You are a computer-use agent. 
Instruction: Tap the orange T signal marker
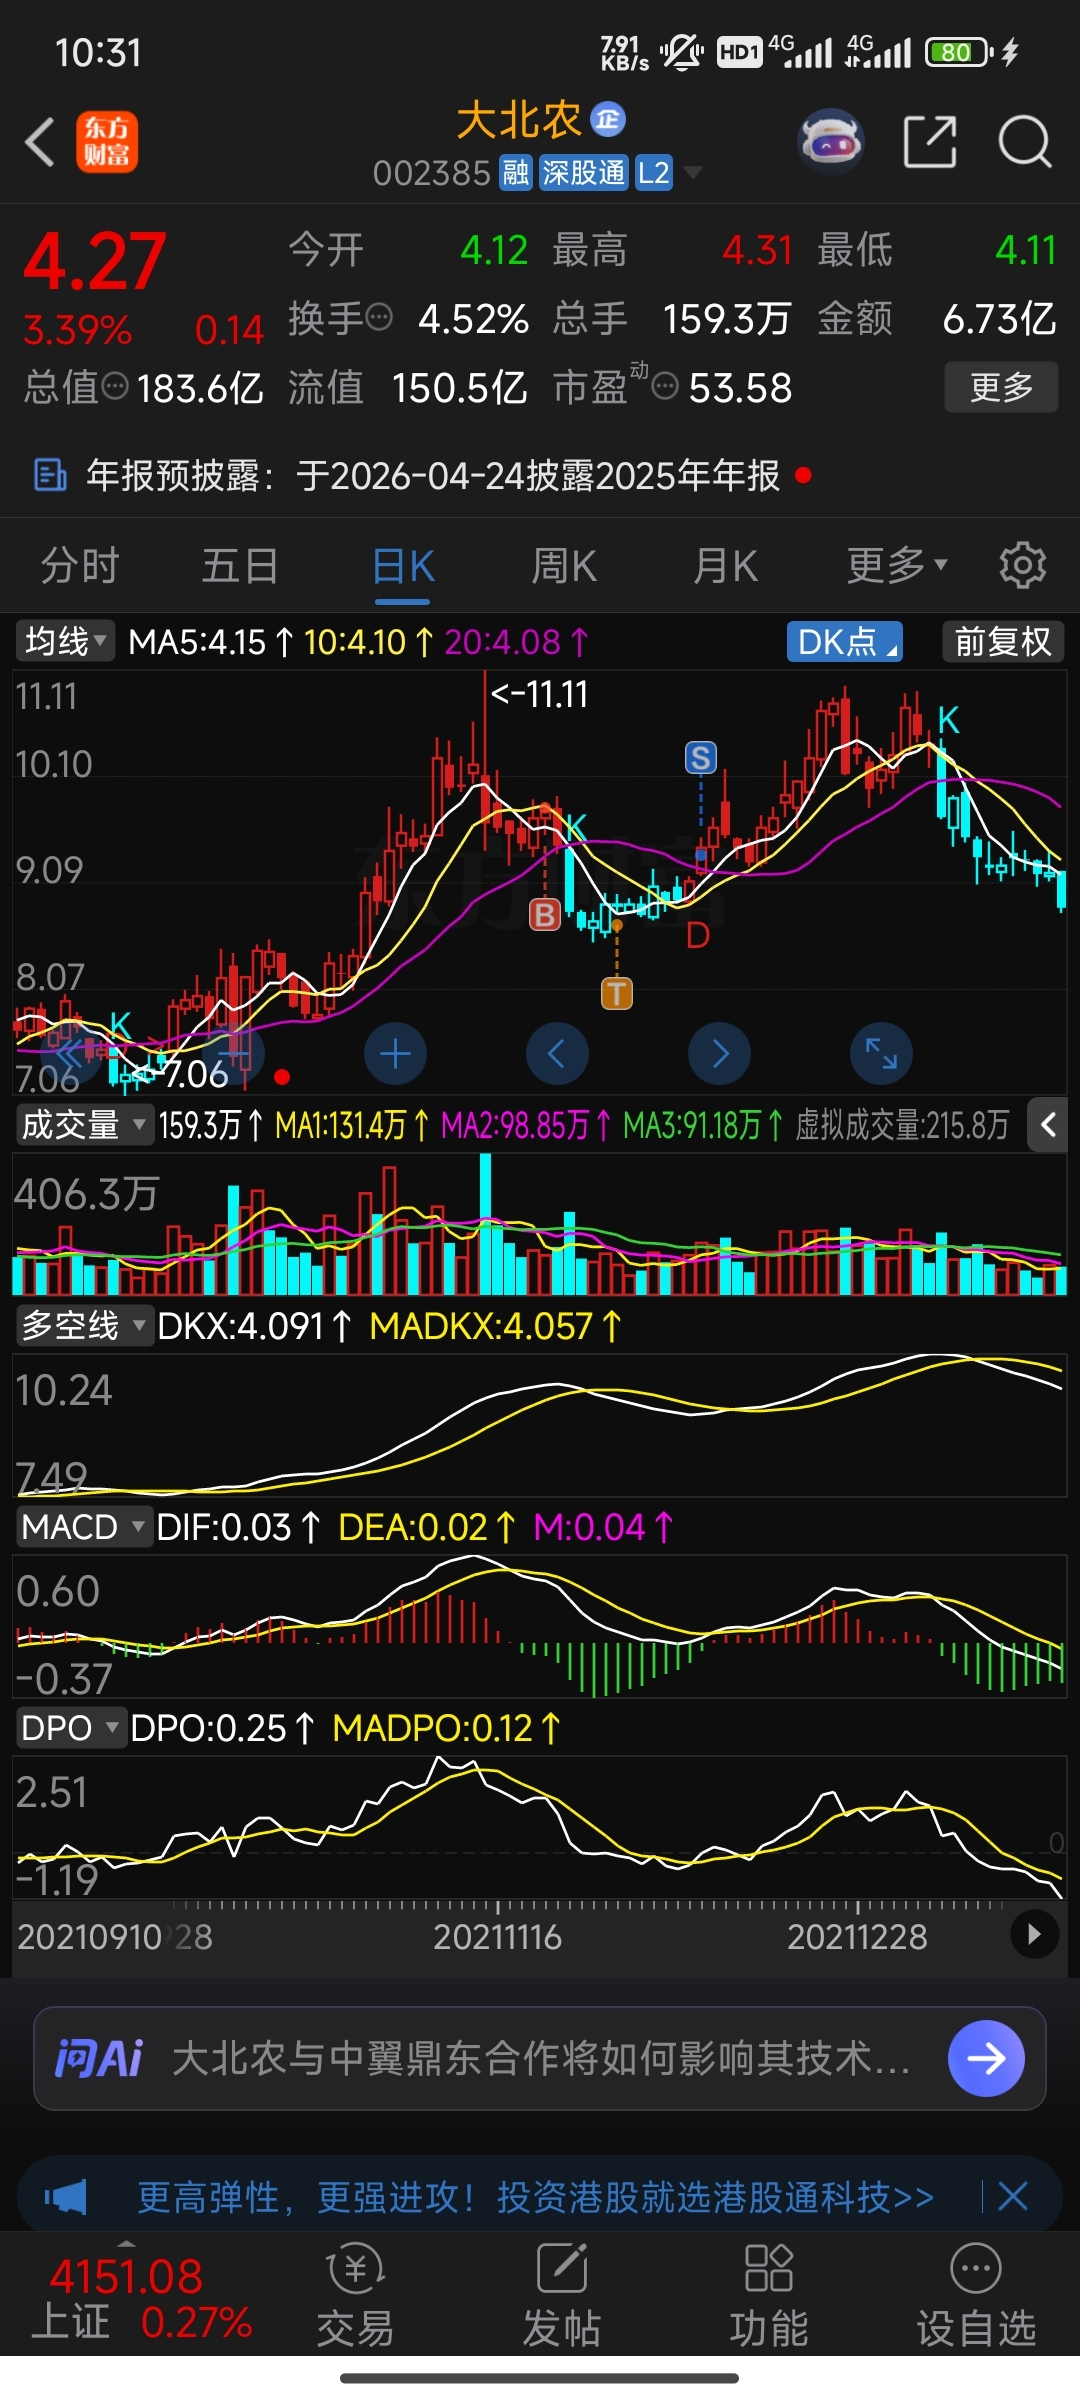pyautogui.click(x=616, y=993)
